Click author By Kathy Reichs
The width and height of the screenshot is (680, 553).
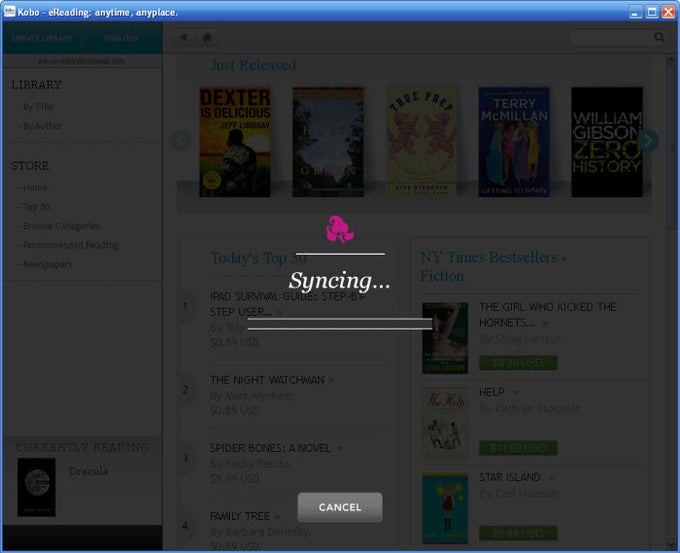tap(249, 464)
